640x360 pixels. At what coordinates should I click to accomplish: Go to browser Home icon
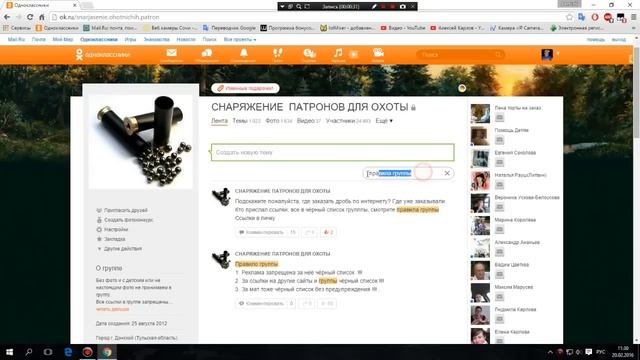42,17
